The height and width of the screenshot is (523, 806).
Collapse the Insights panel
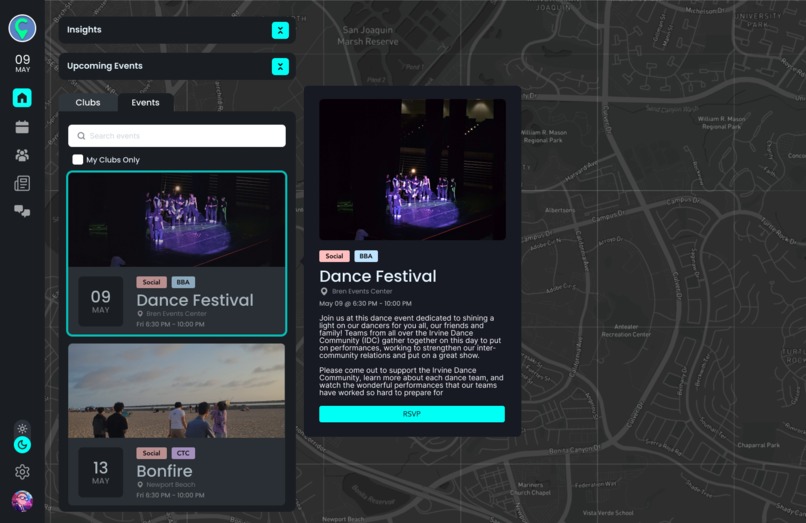pyautogui.click(x=280, y=30)
